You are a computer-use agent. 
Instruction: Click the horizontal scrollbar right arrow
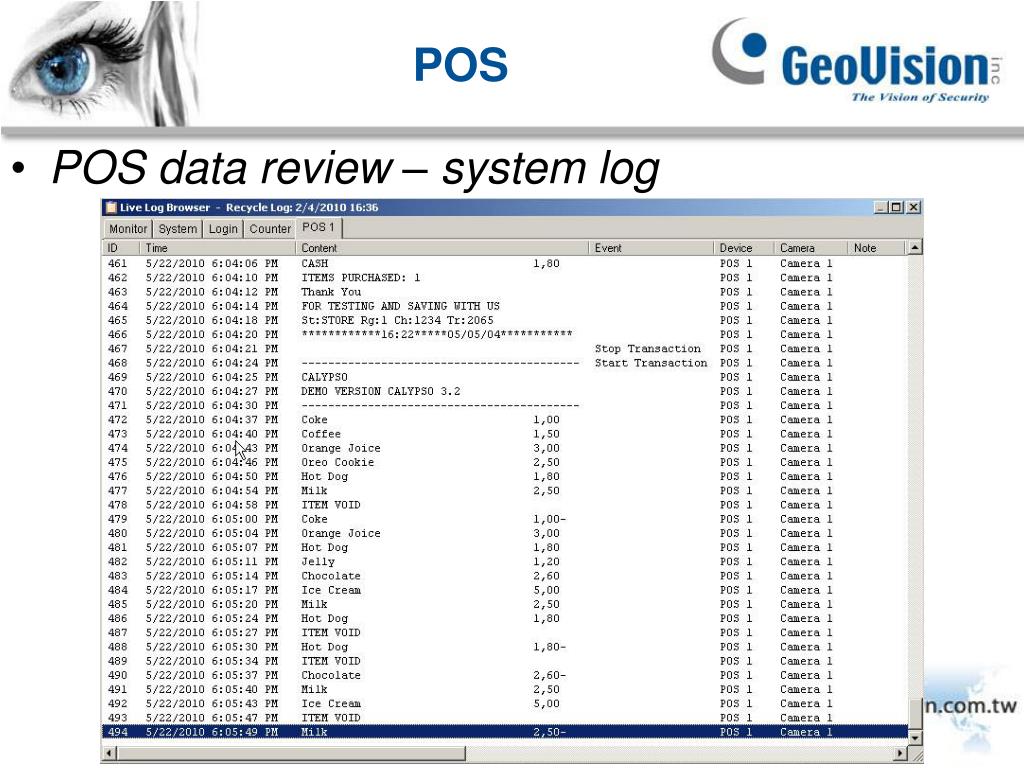[900, 754]
